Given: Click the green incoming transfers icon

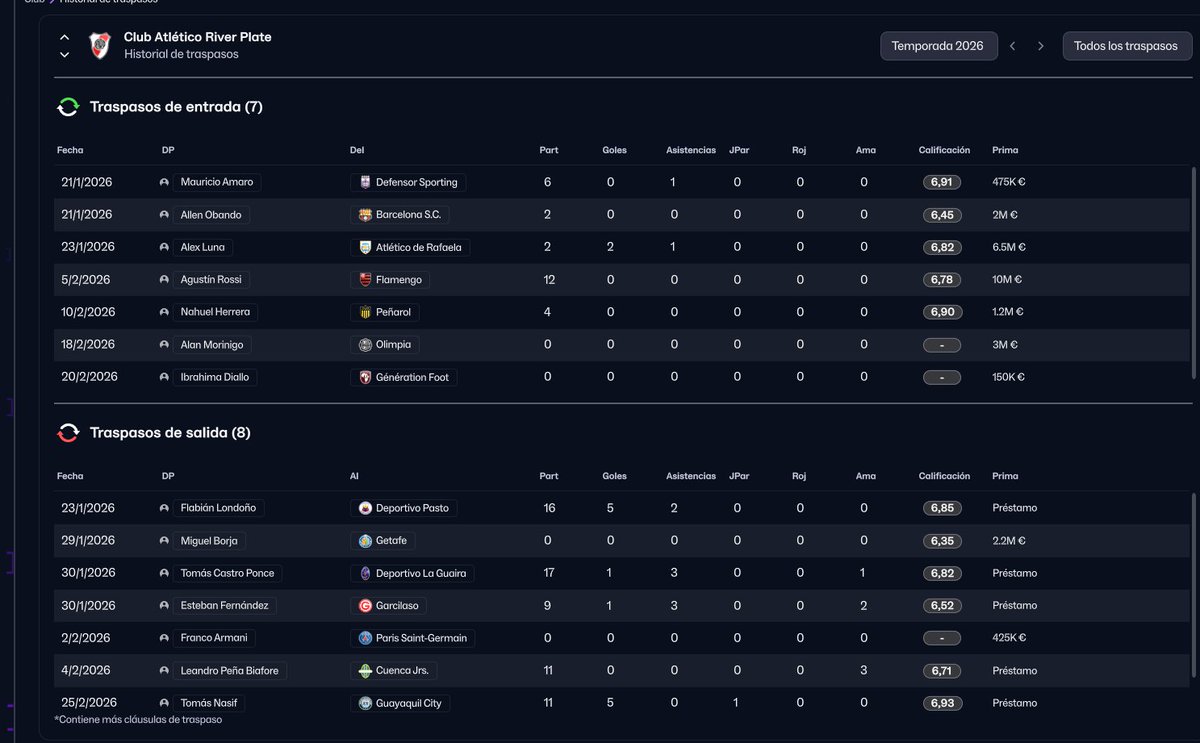Looking at the screenshot, I should pyautogui.click(x=68, y=107).
